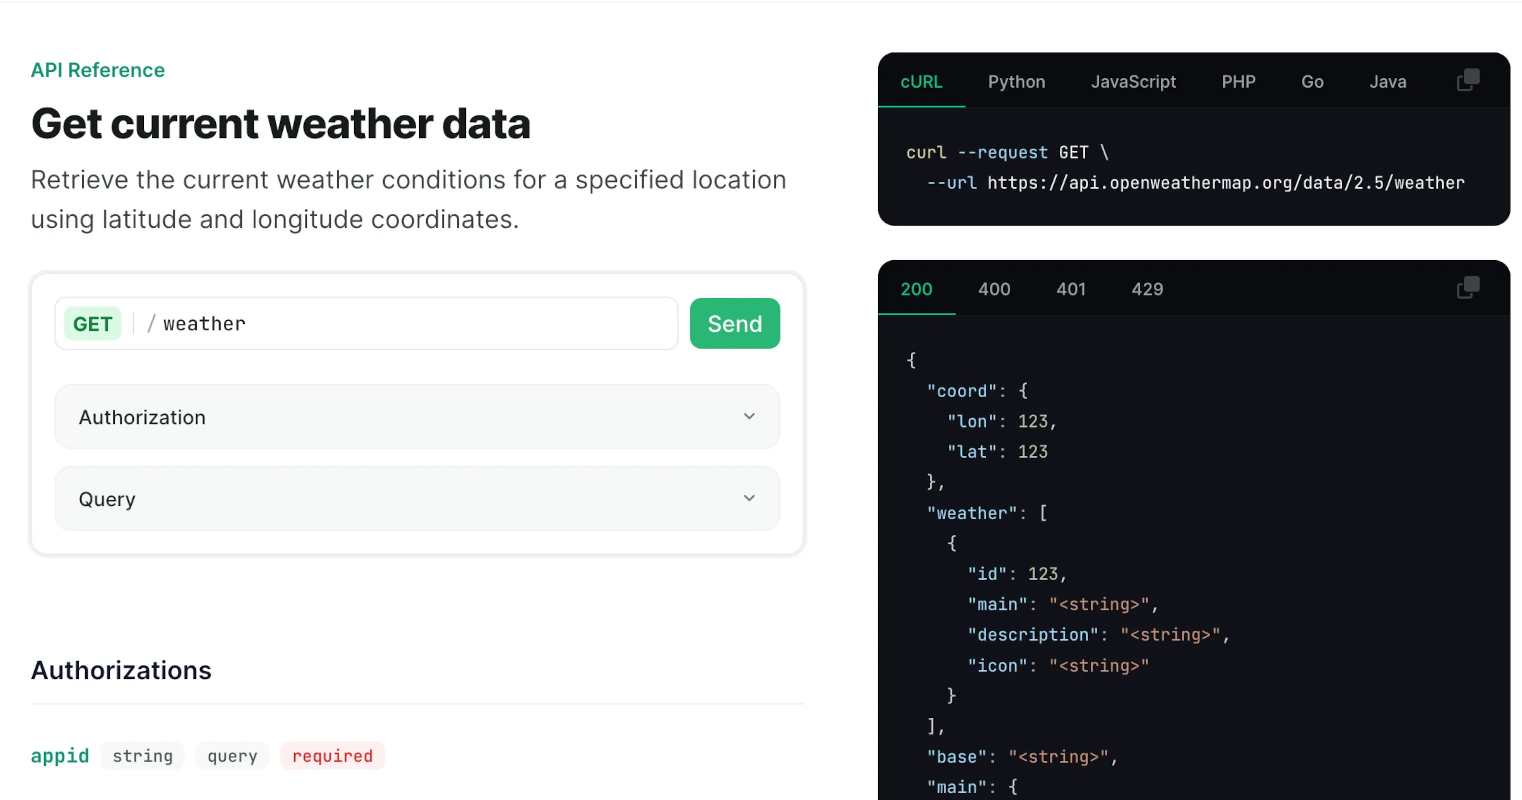1522x800 pixels.
Task: Select the 429 rate limit response tab
Action: click(x=1146, y=289)
